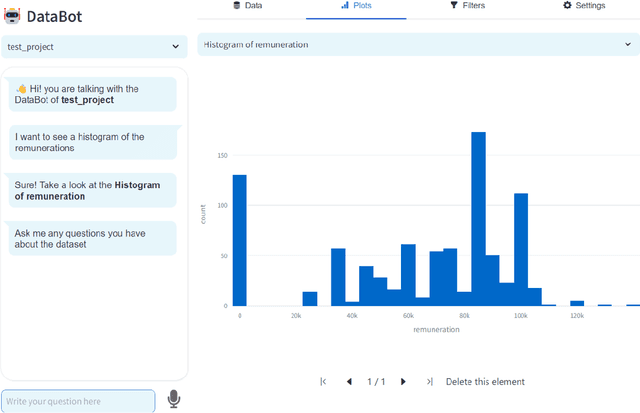Click Delete this element
The width and height of the screenshot is (640, 413).
(x=485, y=382)
